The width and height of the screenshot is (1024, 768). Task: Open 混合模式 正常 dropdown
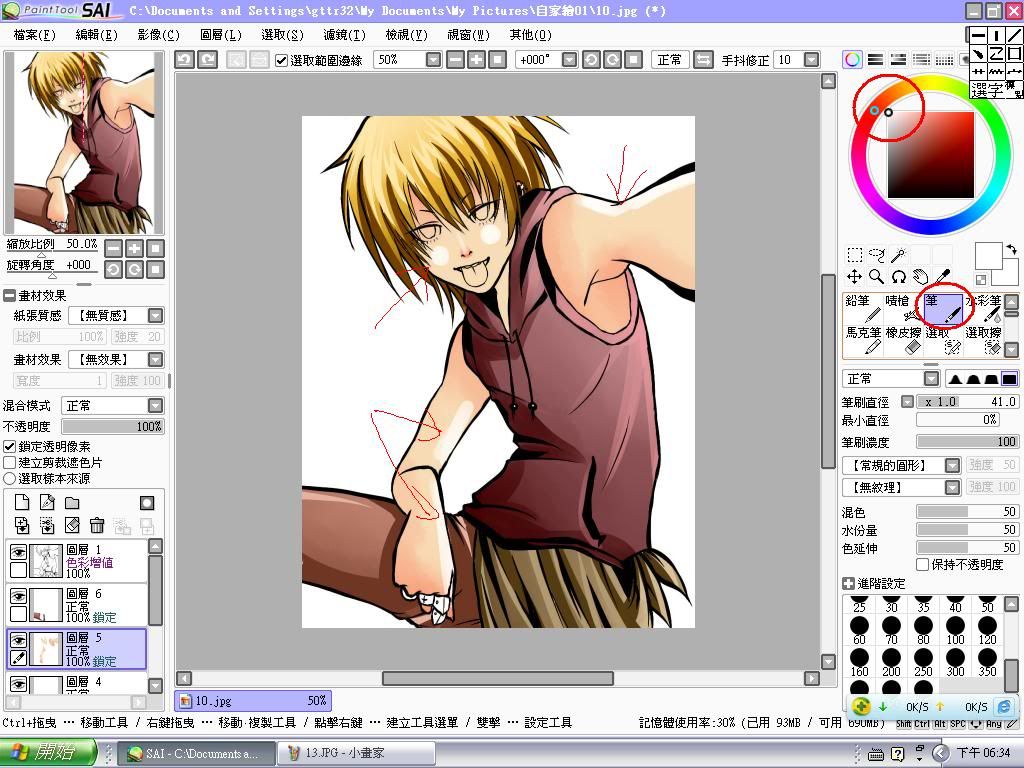coord(155,406)
